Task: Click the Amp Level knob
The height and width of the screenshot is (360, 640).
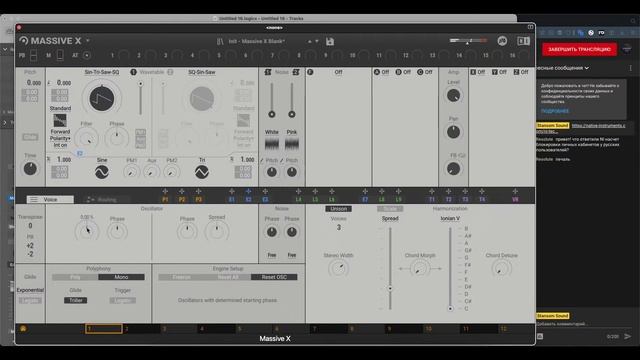Action: click(453, 96)
